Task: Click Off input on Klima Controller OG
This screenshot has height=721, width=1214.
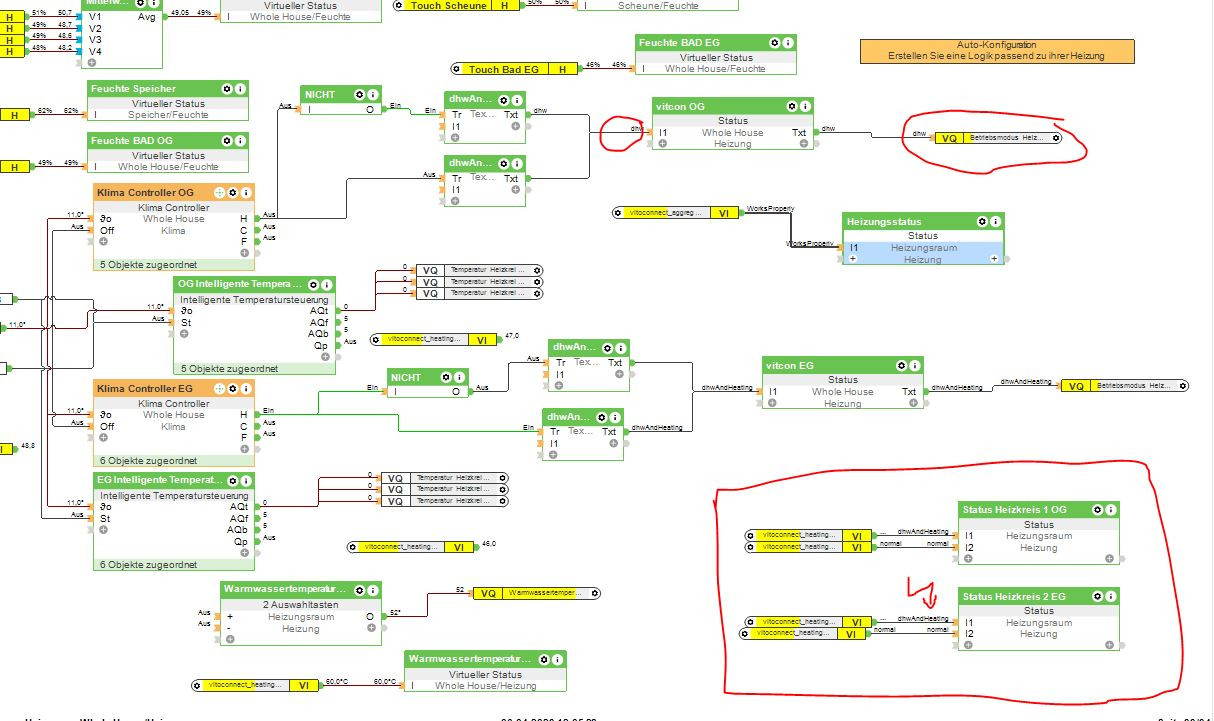Action: pos(107,230)
